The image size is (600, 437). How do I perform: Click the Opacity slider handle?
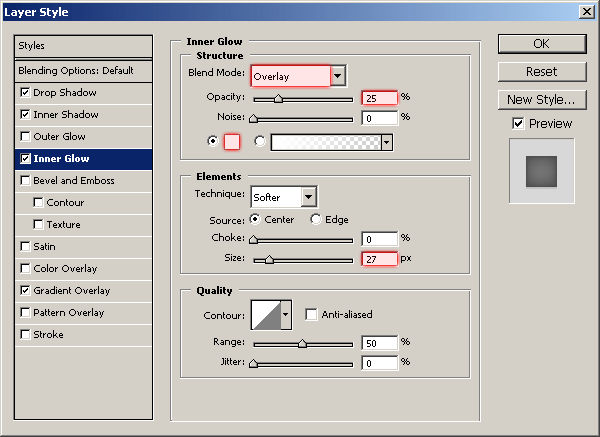point(278,99)
